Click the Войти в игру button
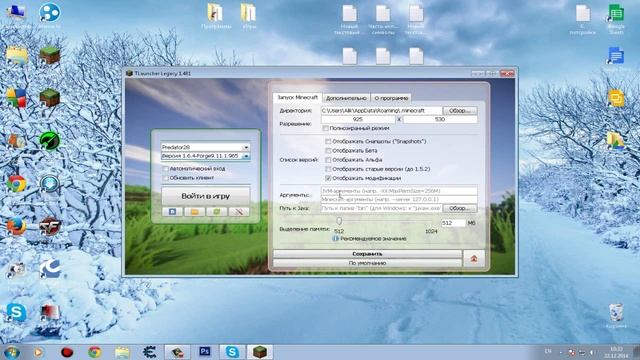 pyautogui.click(x=206, y=196)
